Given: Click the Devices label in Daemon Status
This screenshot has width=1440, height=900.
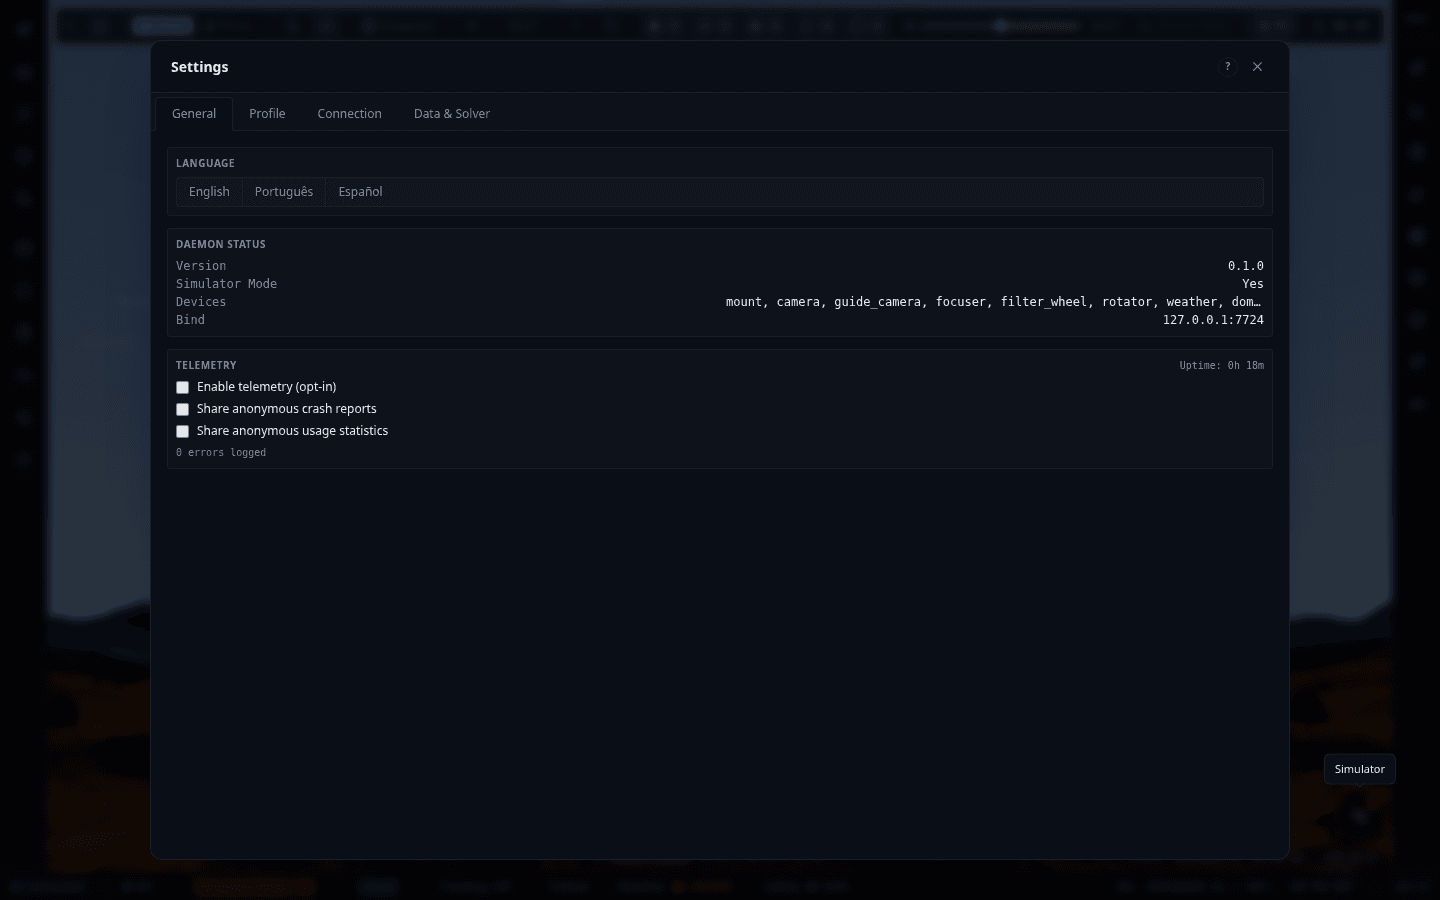Looking at the screenshot, I should click(x=201, y=302).
